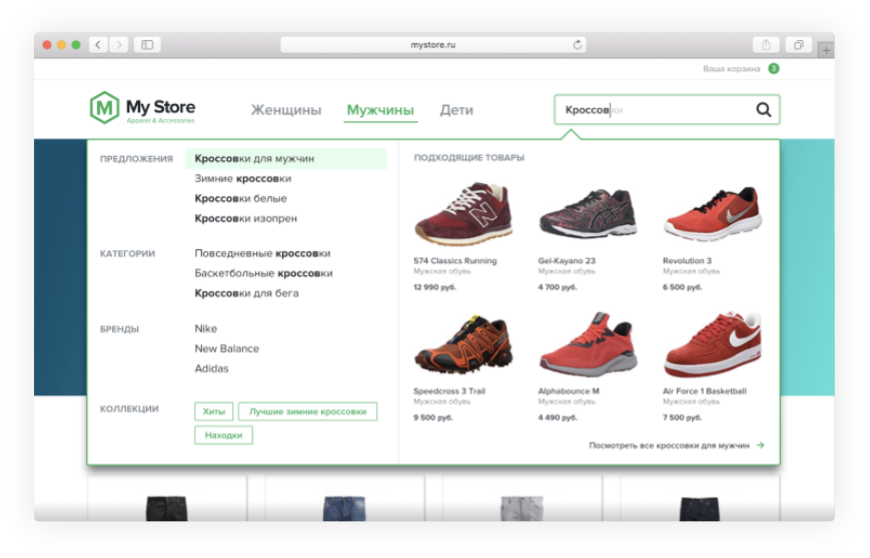
Task: Select the Мужчины navigation tab
Action: click(x=380, y=110)
